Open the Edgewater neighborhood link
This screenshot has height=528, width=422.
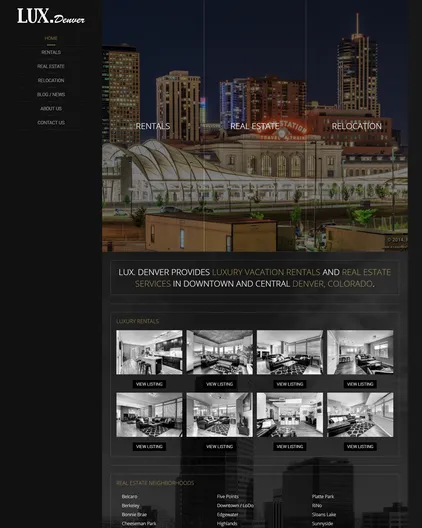click(x=227, y=515)
